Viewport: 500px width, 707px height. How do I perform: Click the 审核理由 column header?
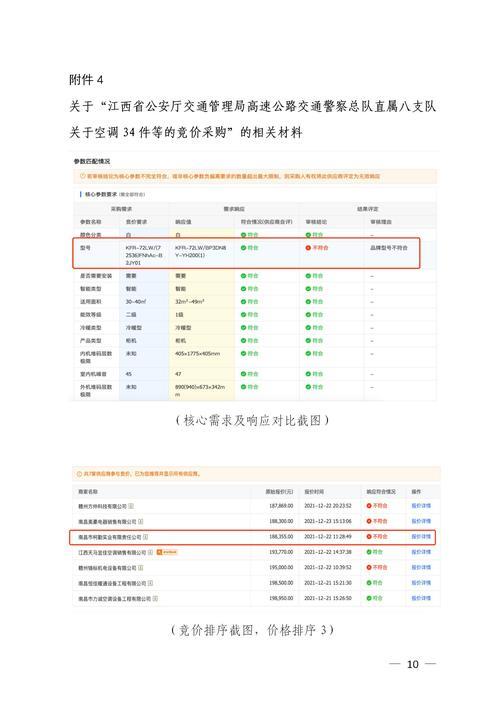(x=381, y=222)
